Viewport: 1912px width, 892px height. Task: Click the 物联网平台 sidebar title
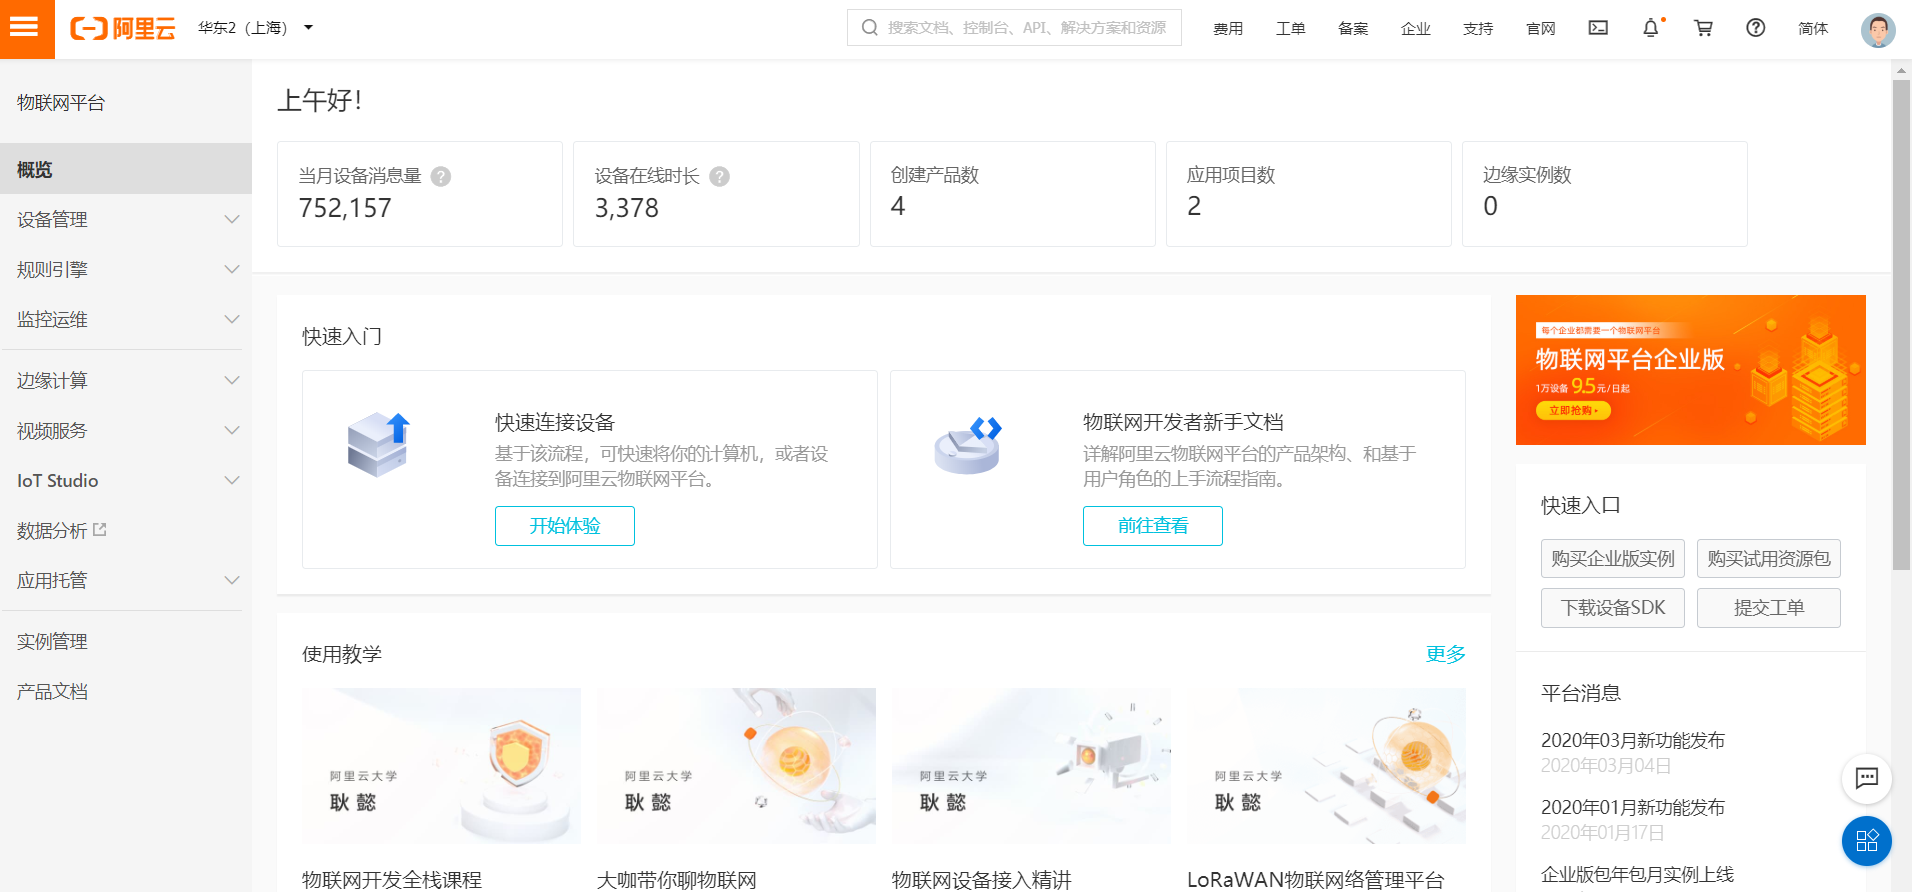[61, 103]
